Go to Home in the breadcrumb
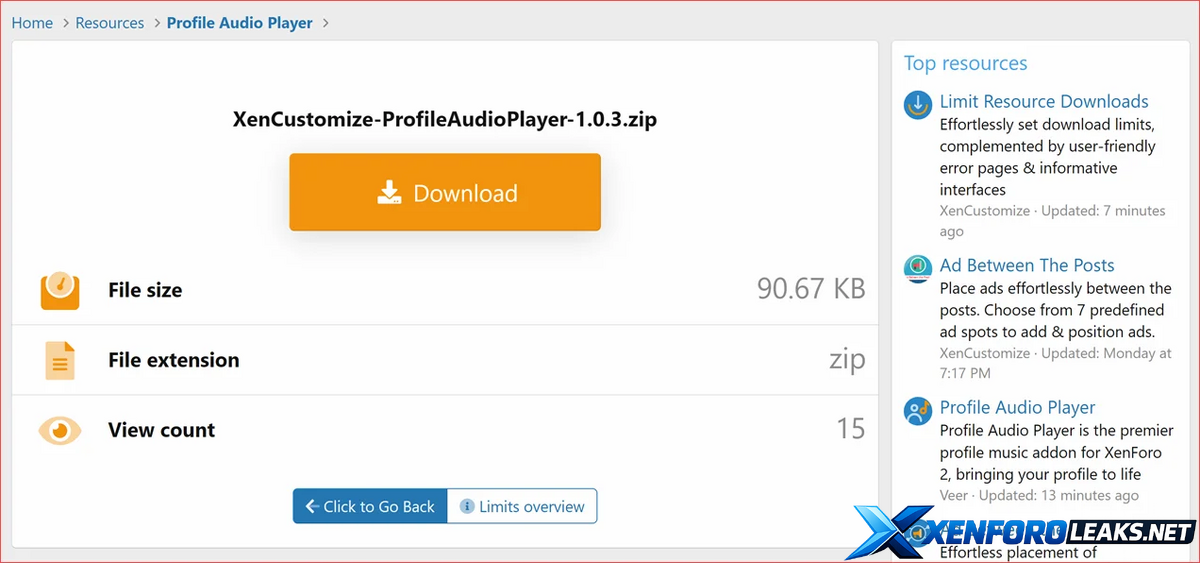 point(32,22)
